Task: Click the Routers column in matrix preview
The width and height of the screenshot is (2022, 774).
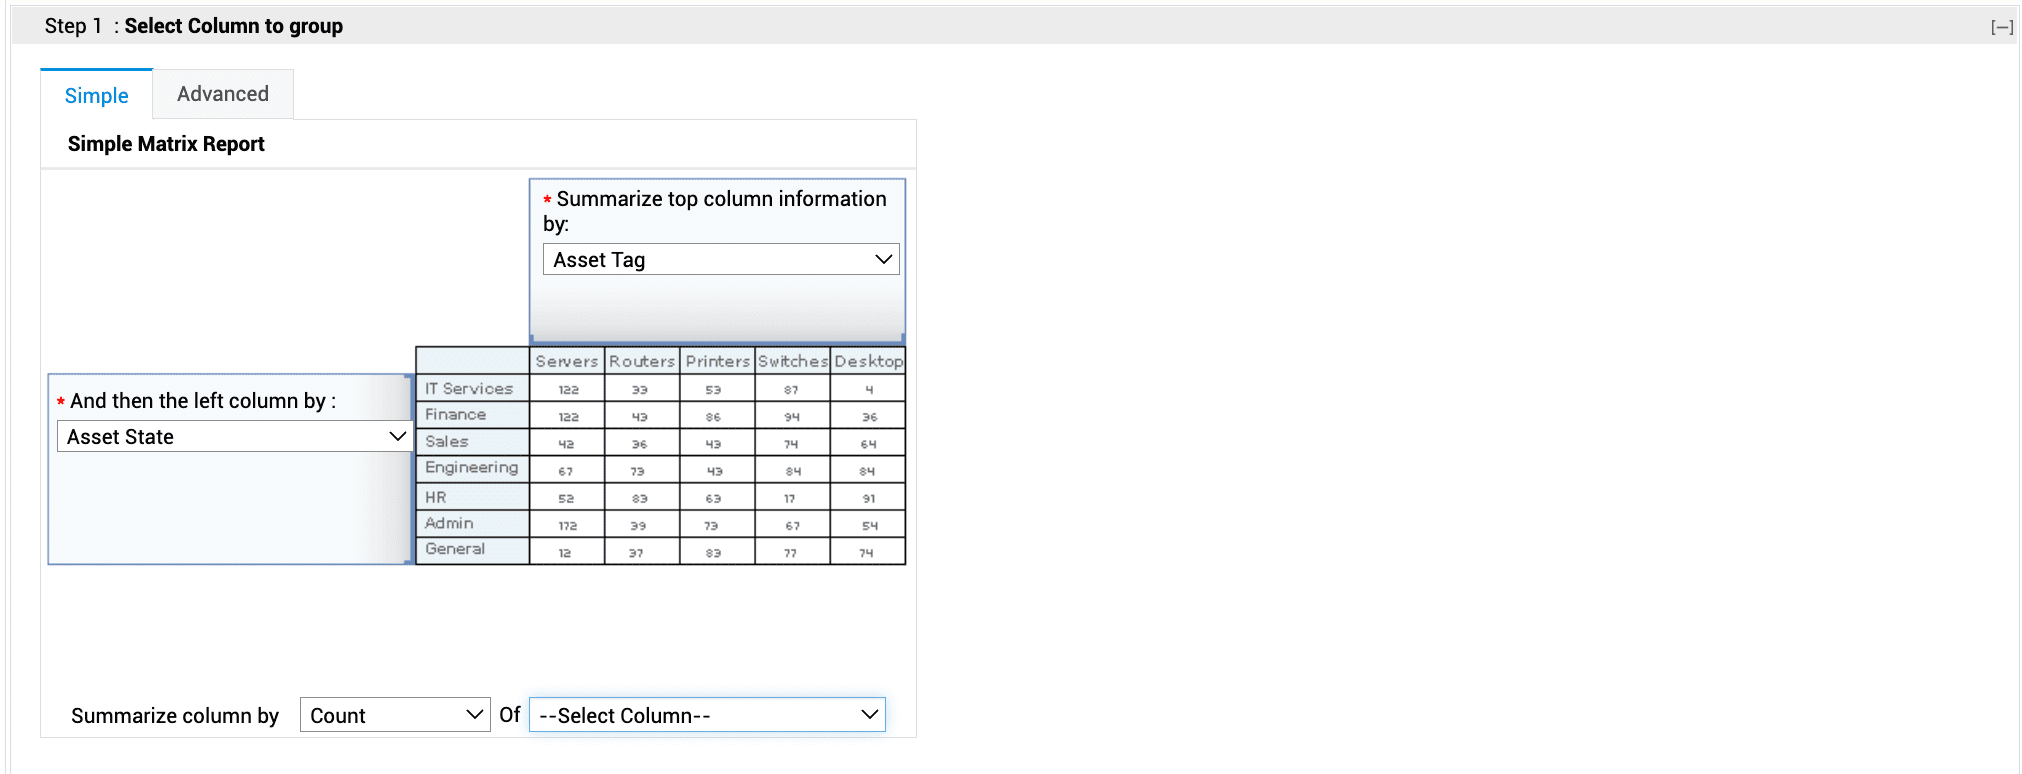Action: (641, 361)
